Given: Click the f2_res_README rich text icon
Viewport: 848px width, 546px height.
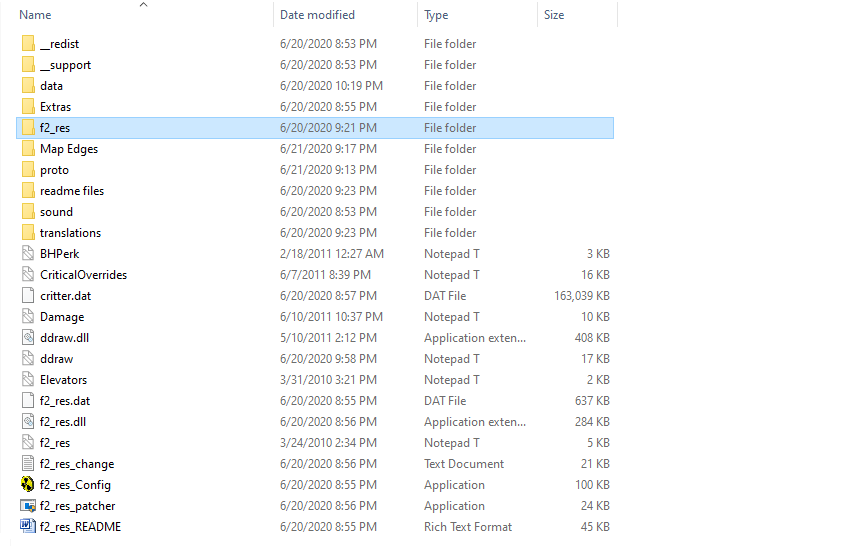Looking at the screenshot, I should pyautogui.click(x=28, y=527).
